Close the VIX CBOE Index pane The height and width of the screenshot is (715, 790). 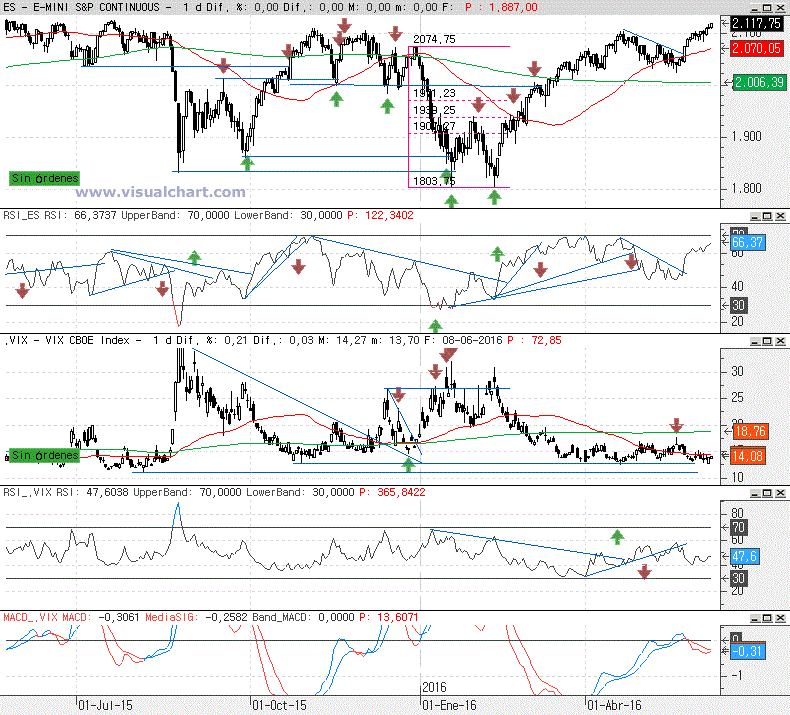780,341
